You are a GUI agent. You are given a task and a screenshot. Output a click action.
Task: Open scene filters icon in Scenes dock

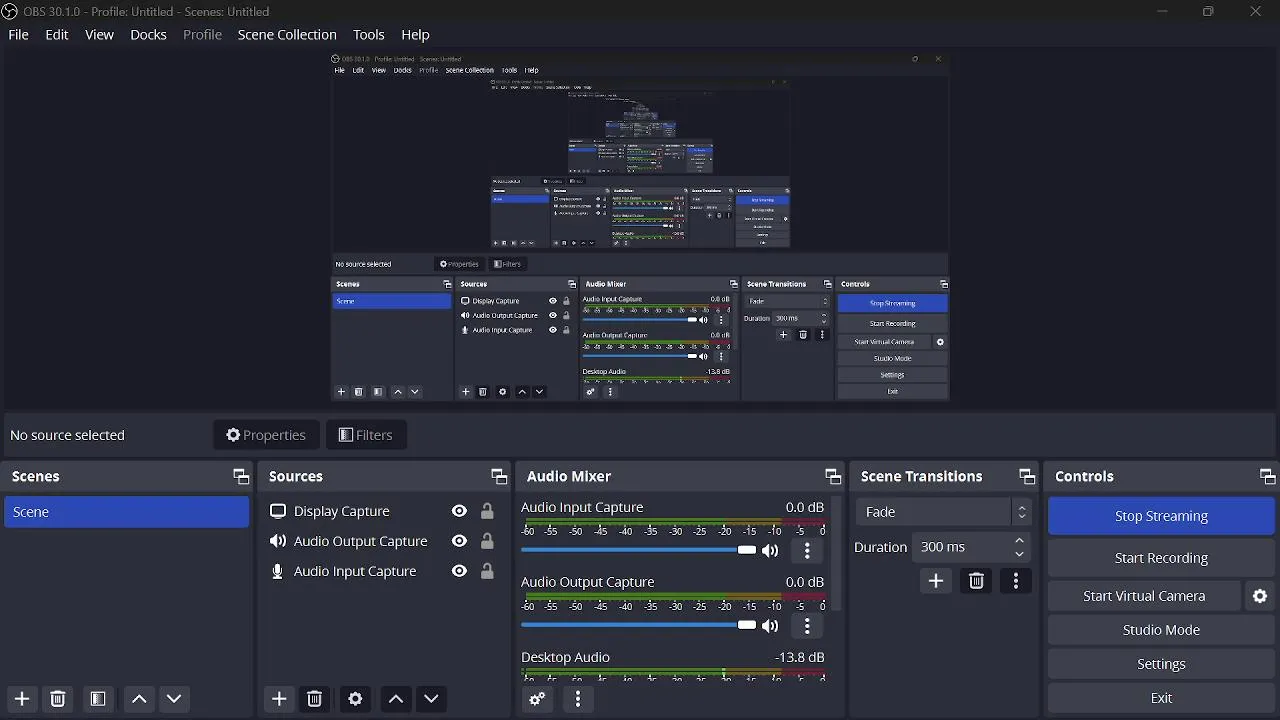(98, 699)
